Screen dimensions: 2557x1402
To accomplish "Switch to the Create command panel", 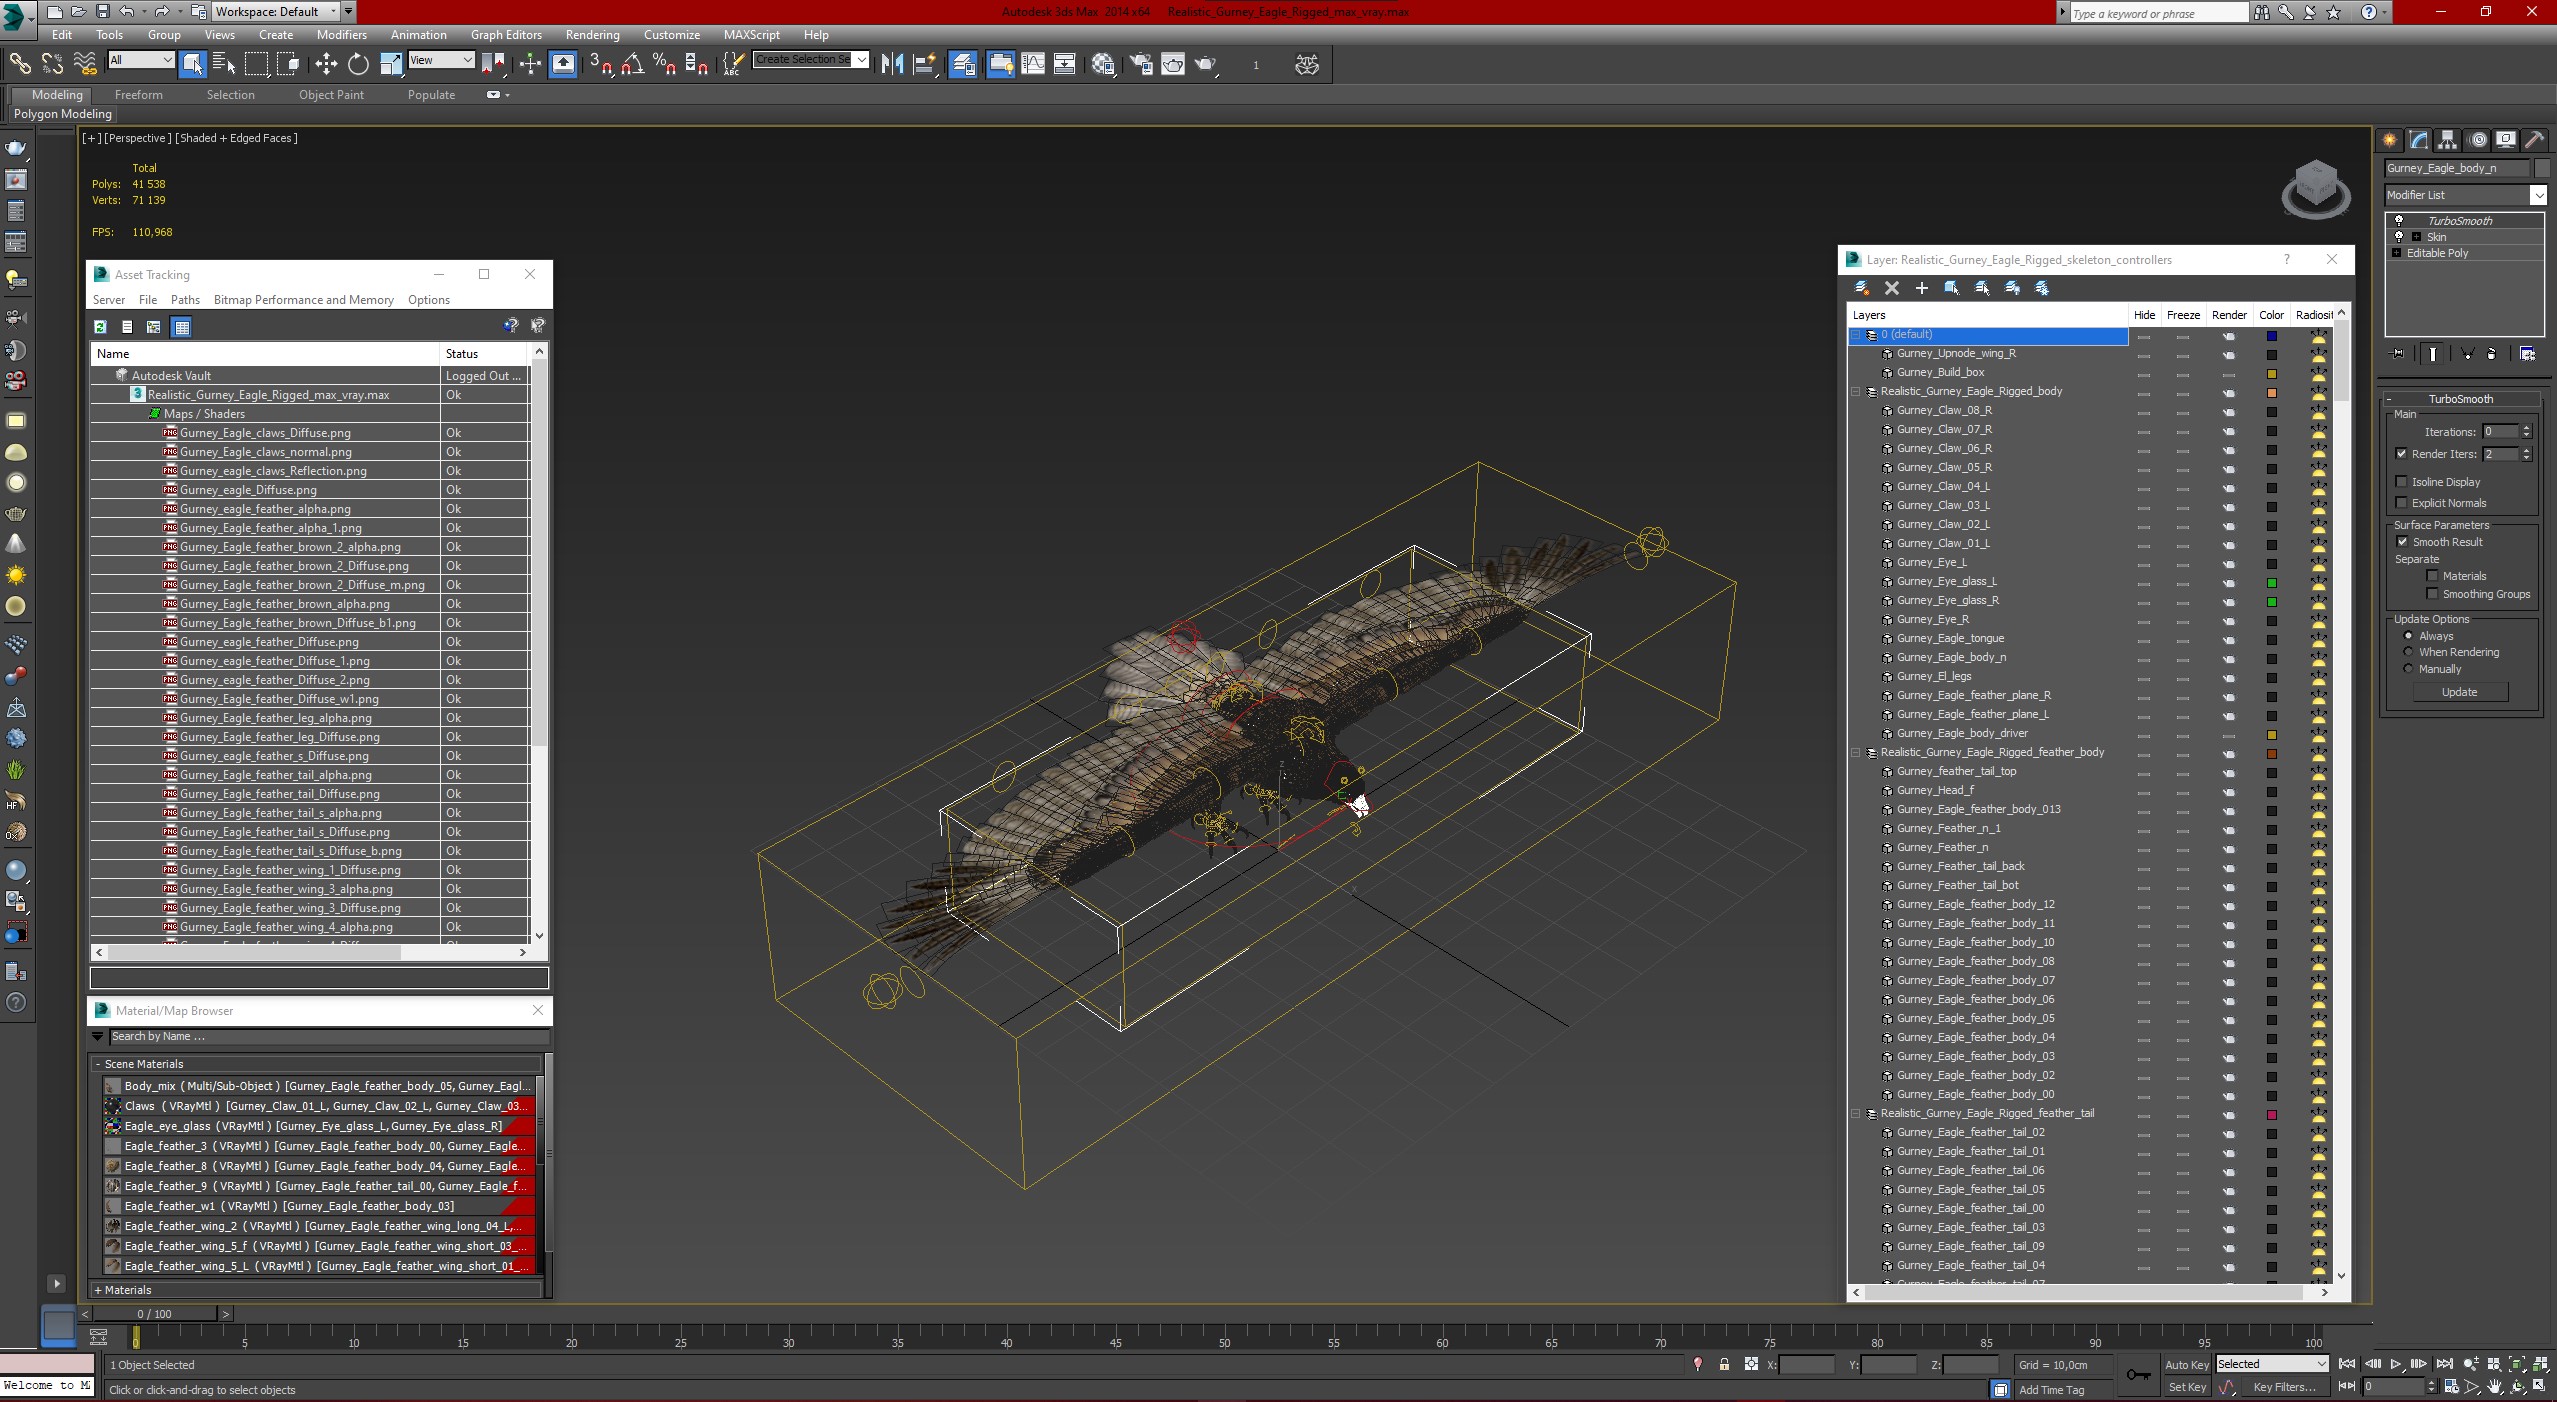I will click(2390, 140).
